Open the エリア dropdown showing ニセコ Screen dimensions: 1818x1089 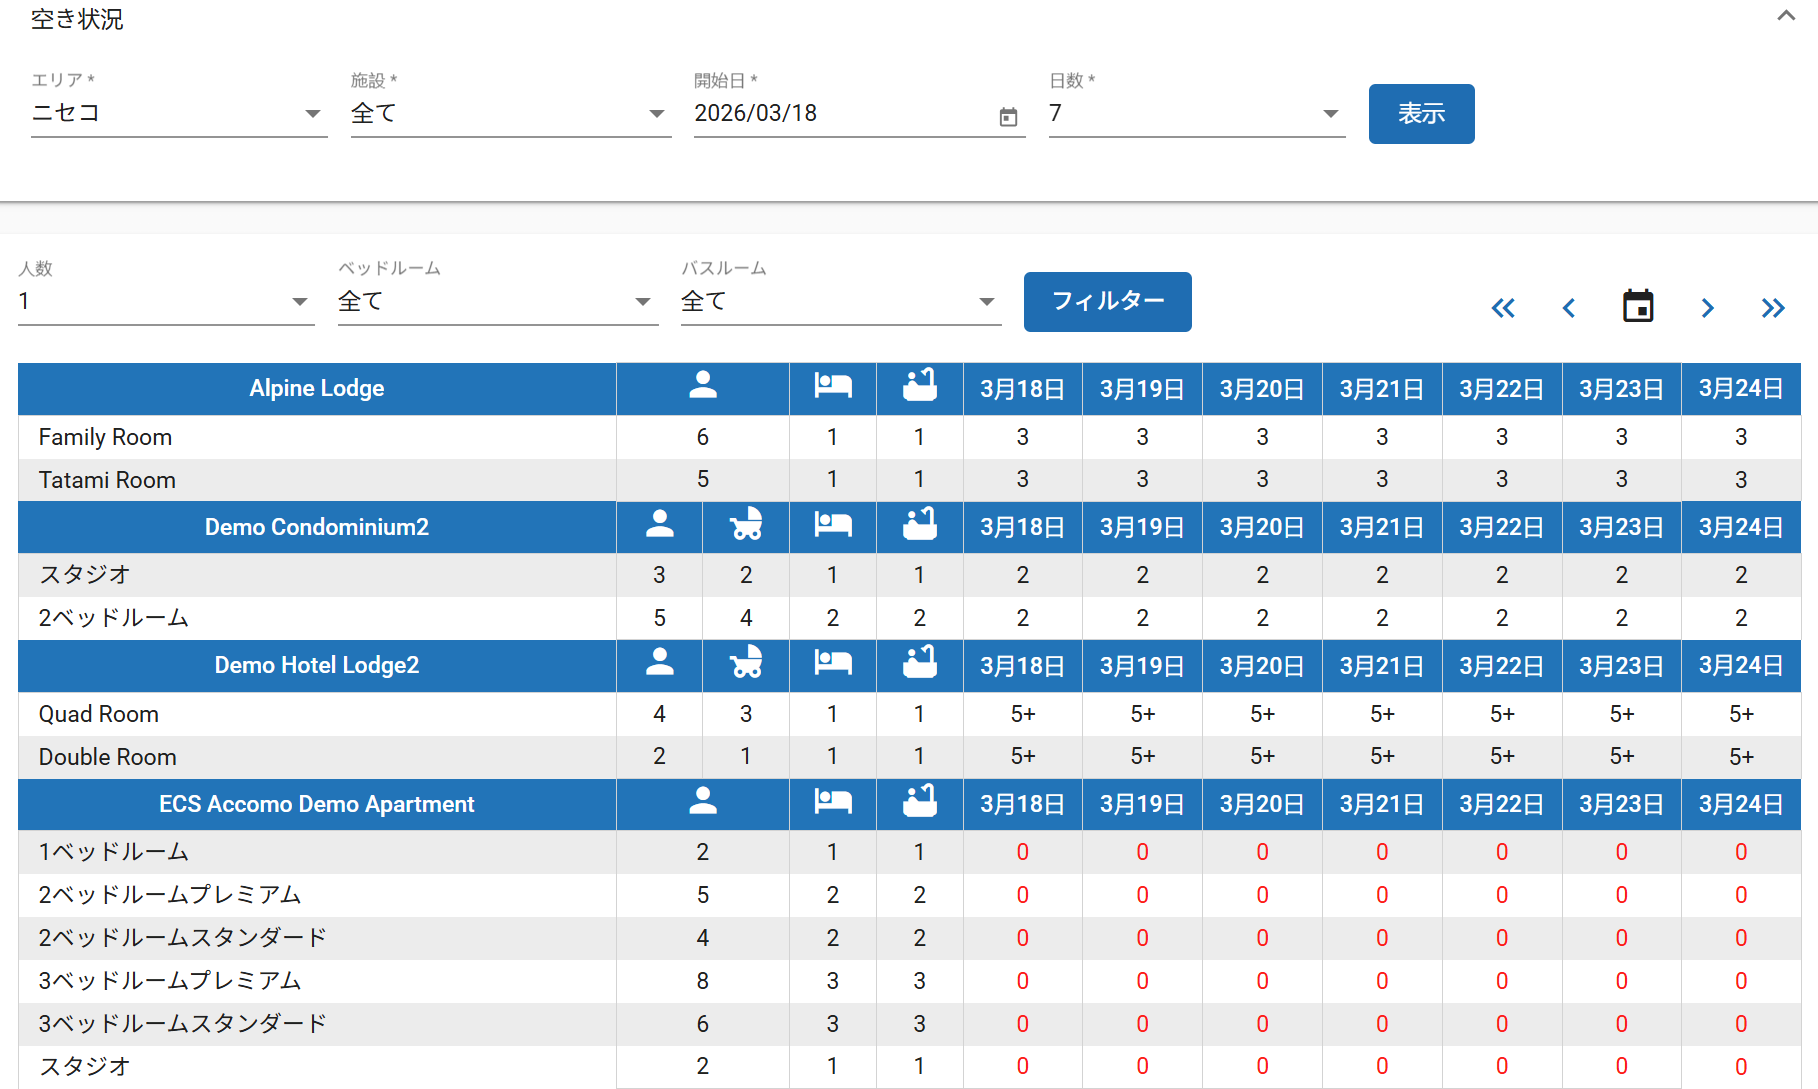(179, 114)
